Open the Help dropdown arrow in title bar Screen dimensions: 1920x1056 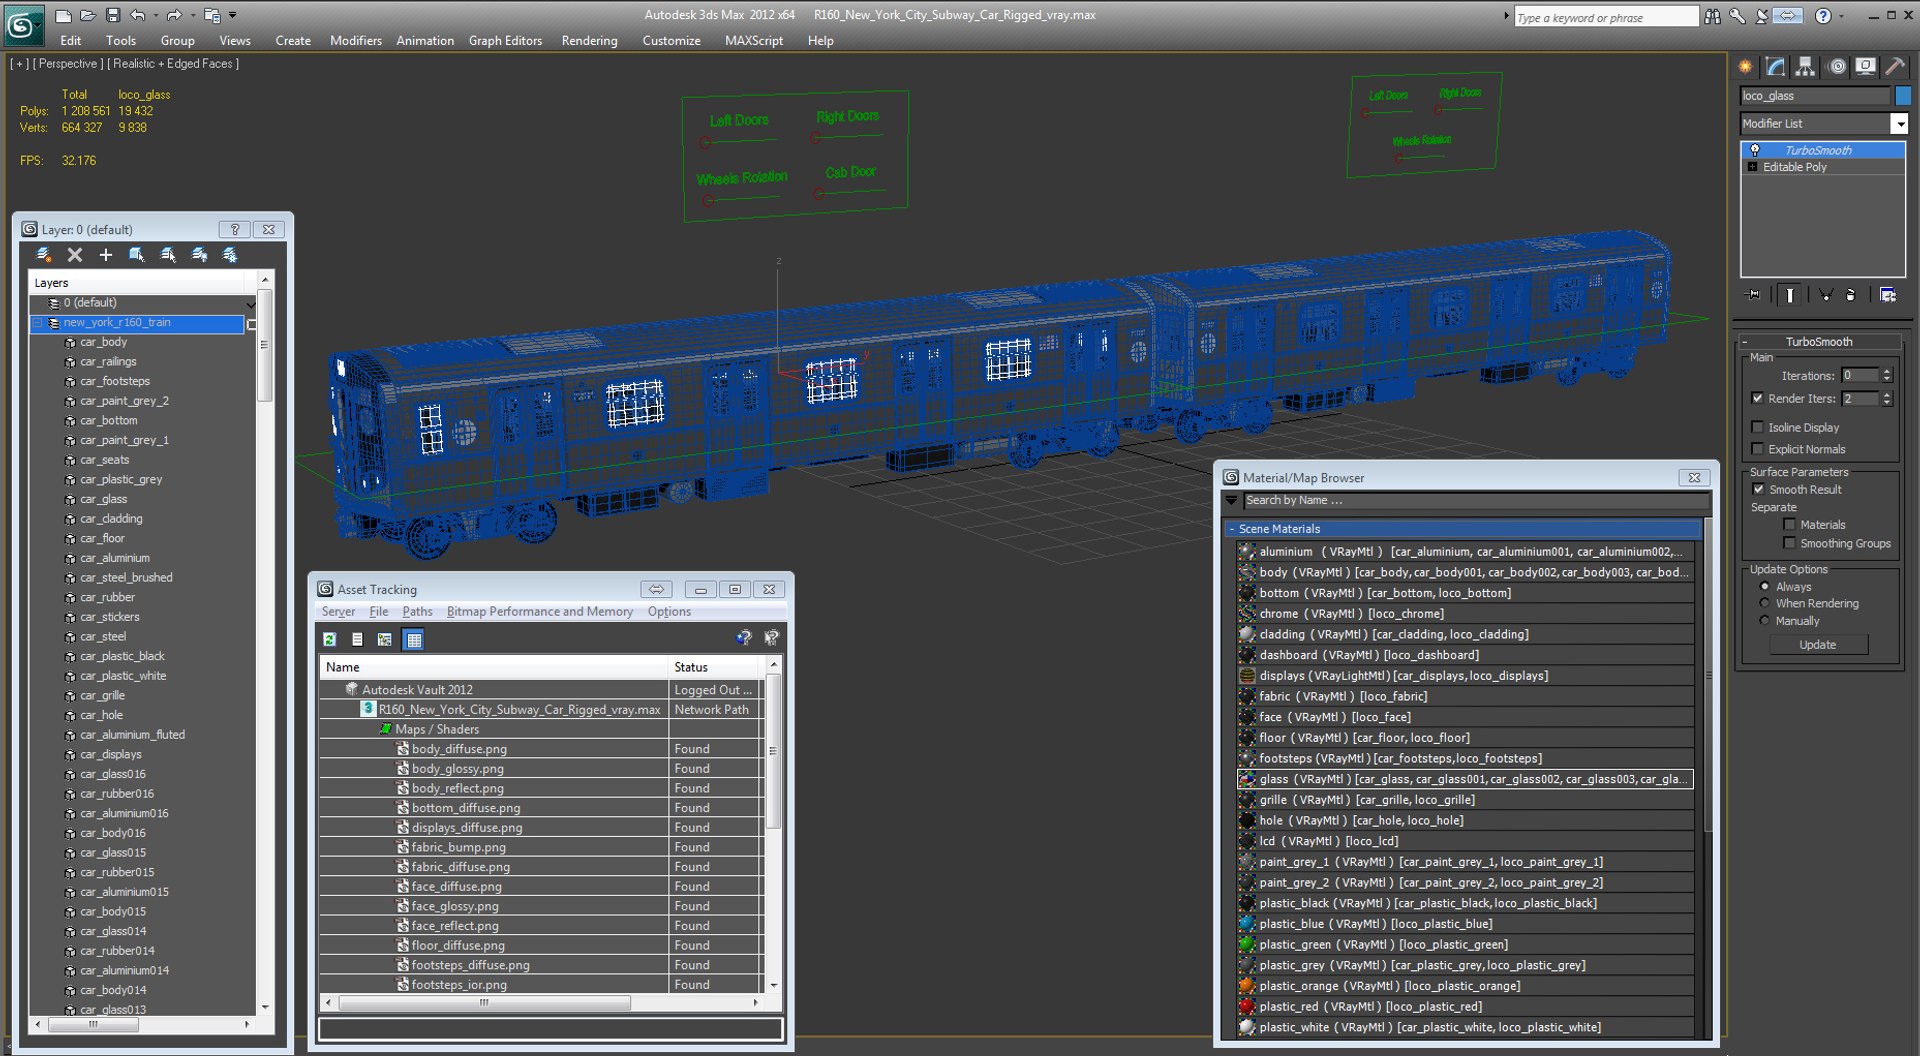(x=1841, y=16)
